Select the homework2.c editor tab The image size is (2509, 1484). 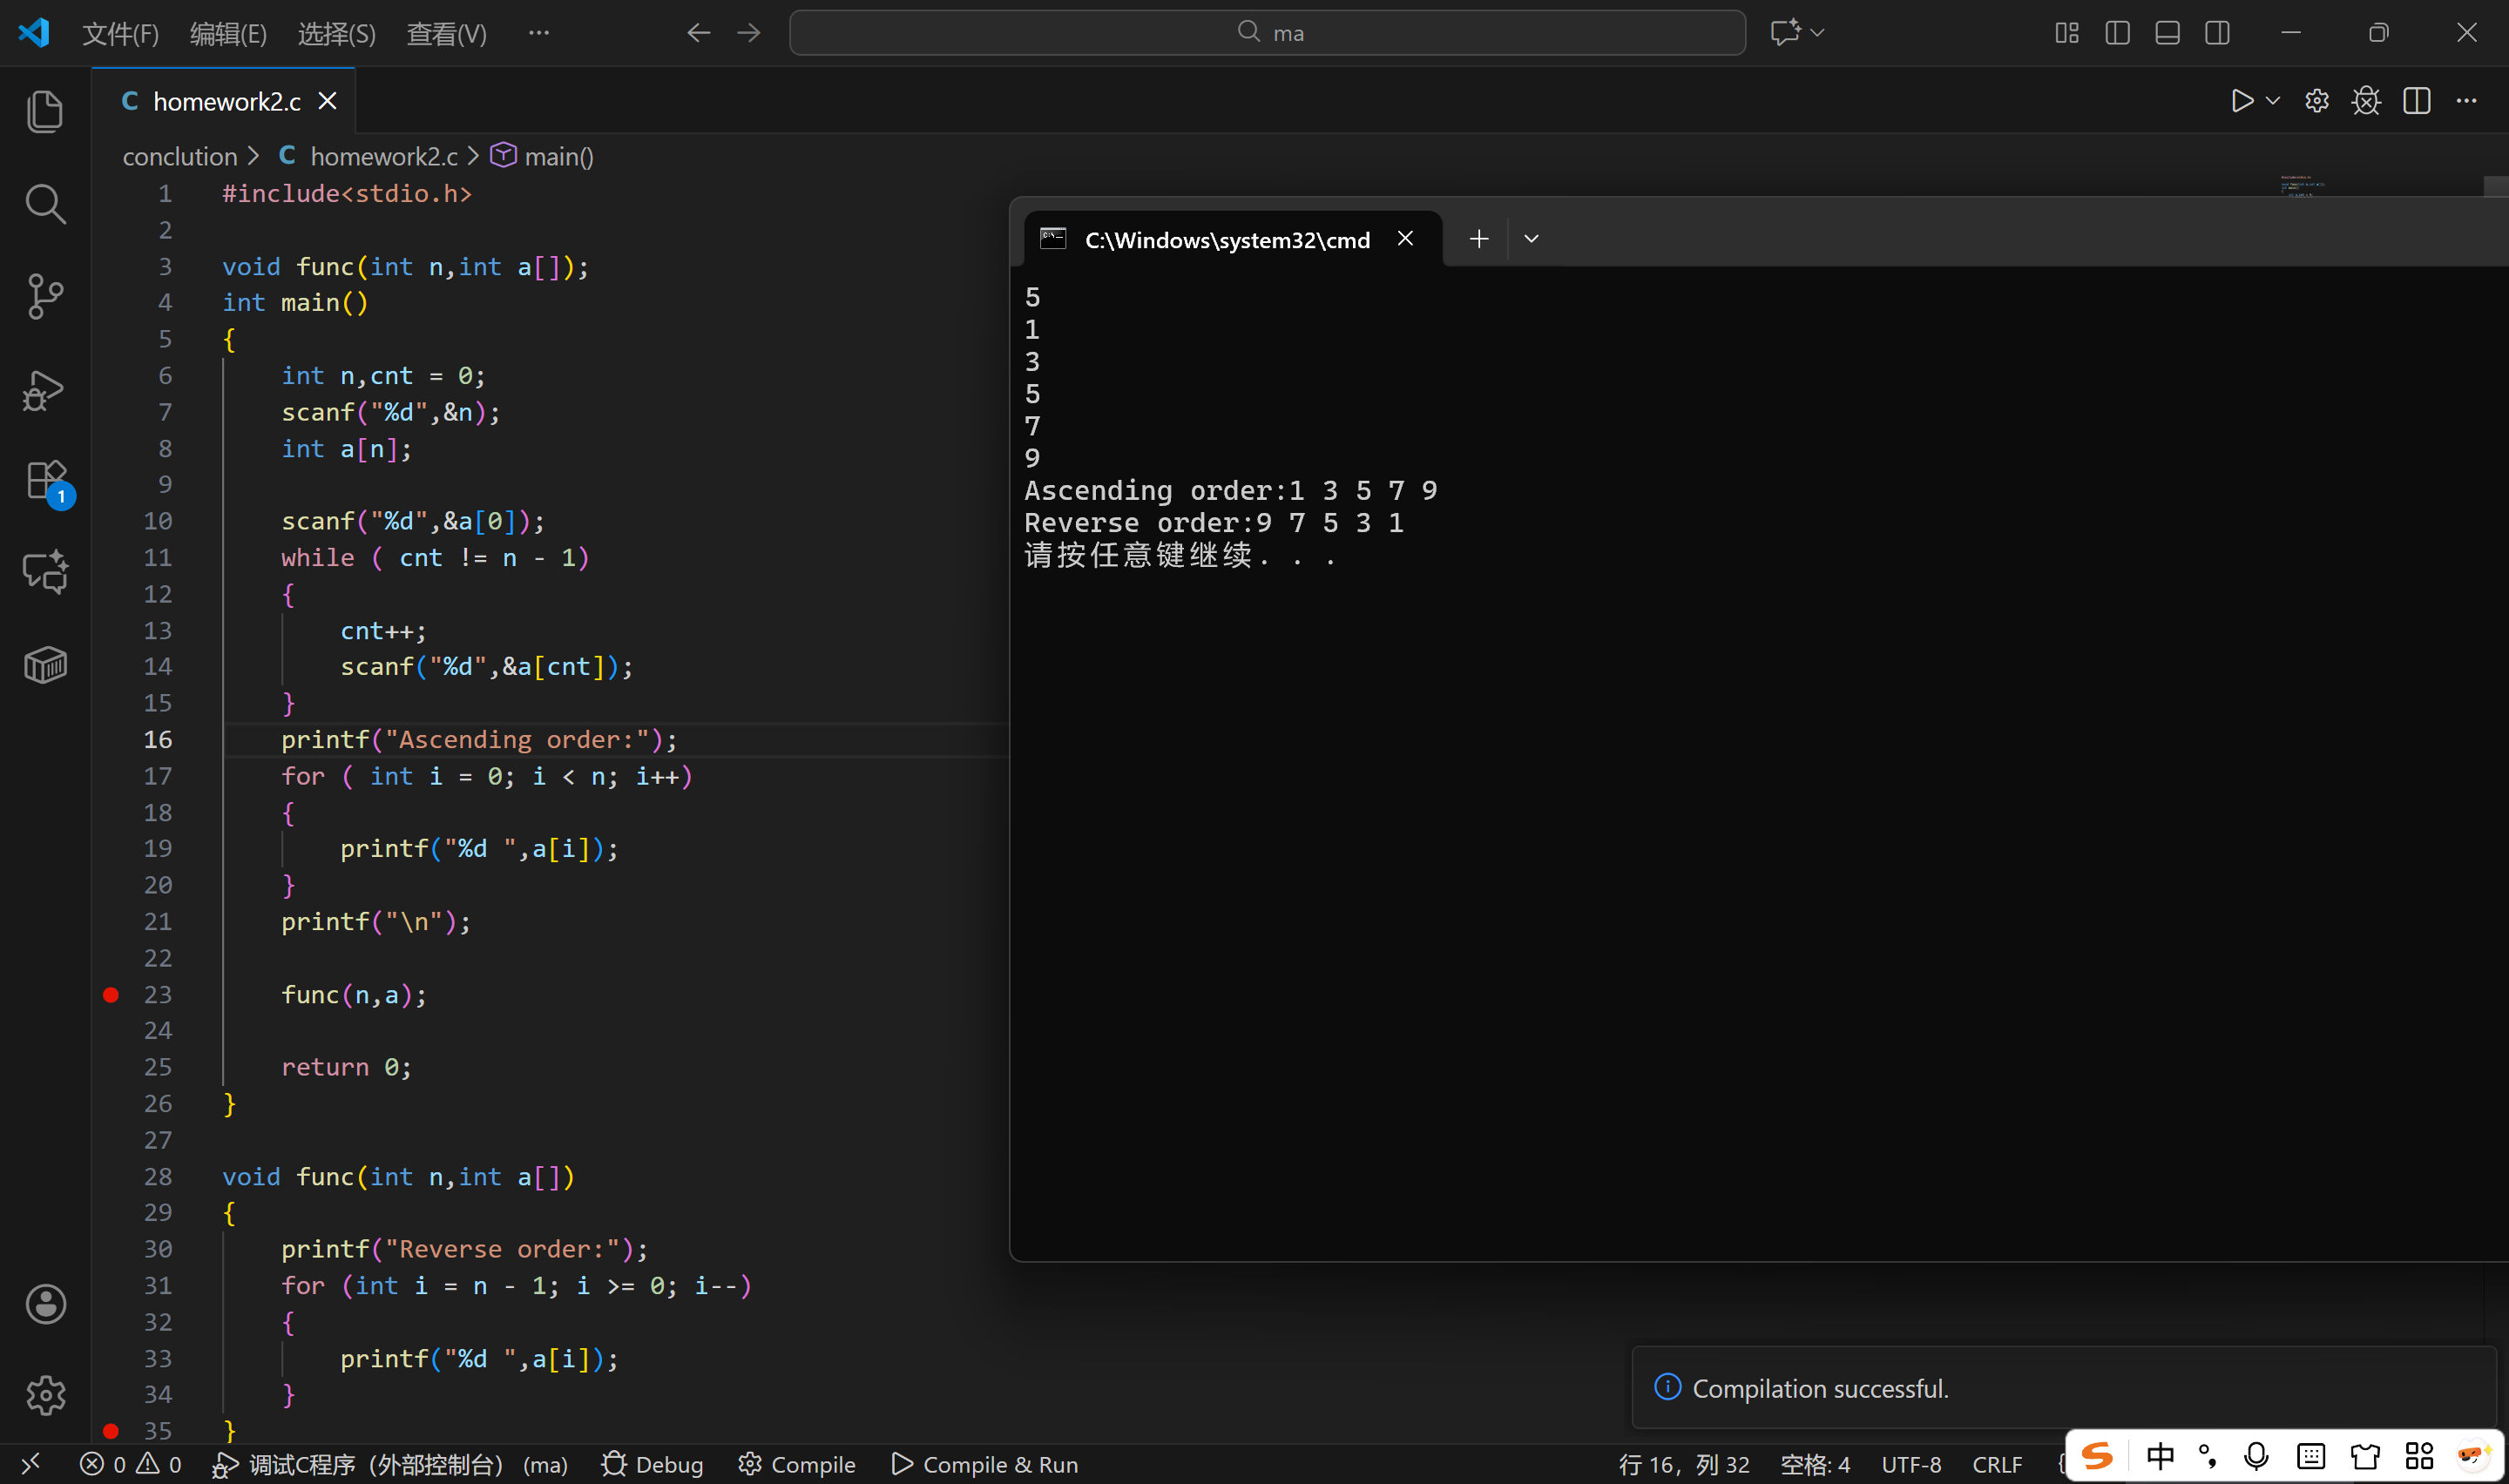(226, 101)
